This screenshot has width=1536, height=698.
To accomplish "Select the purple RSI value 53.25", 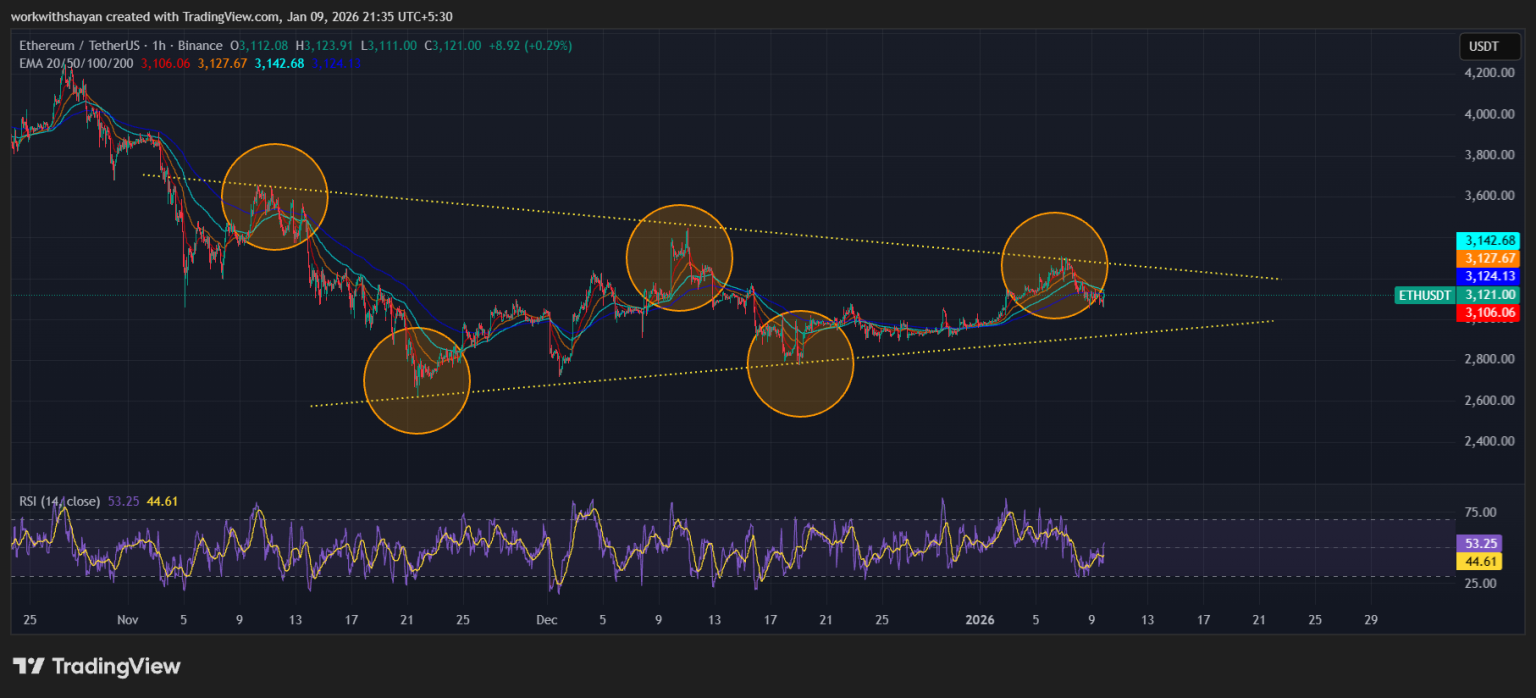I will [1480, 543].
